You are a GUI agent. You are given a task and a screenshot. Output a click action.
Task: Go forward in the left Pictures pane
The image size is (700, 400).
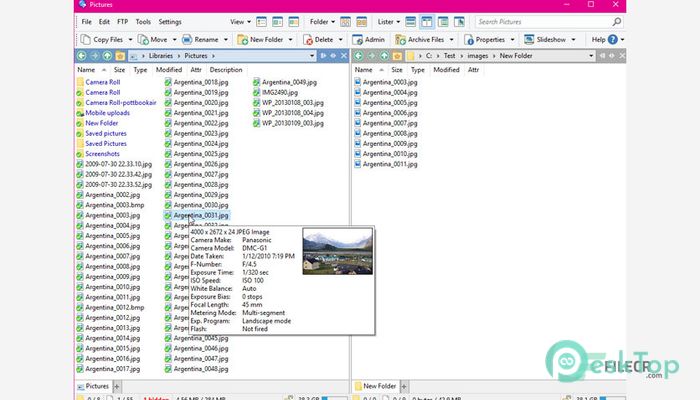pyautogui.click(x=94, y=56)
